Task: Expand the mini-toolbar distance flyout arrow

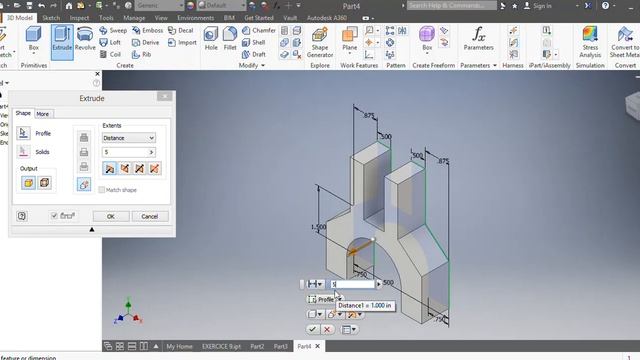Action: click(x=379, y=284)
